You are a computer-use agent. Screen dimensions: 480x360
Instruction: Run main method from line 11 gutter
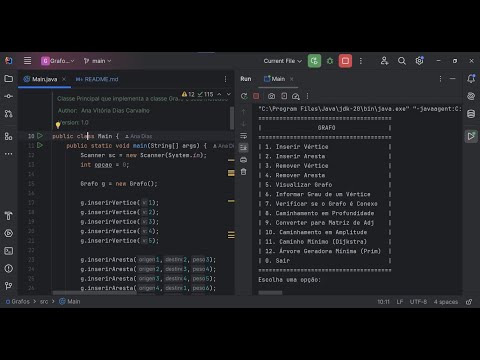point(40,145)
